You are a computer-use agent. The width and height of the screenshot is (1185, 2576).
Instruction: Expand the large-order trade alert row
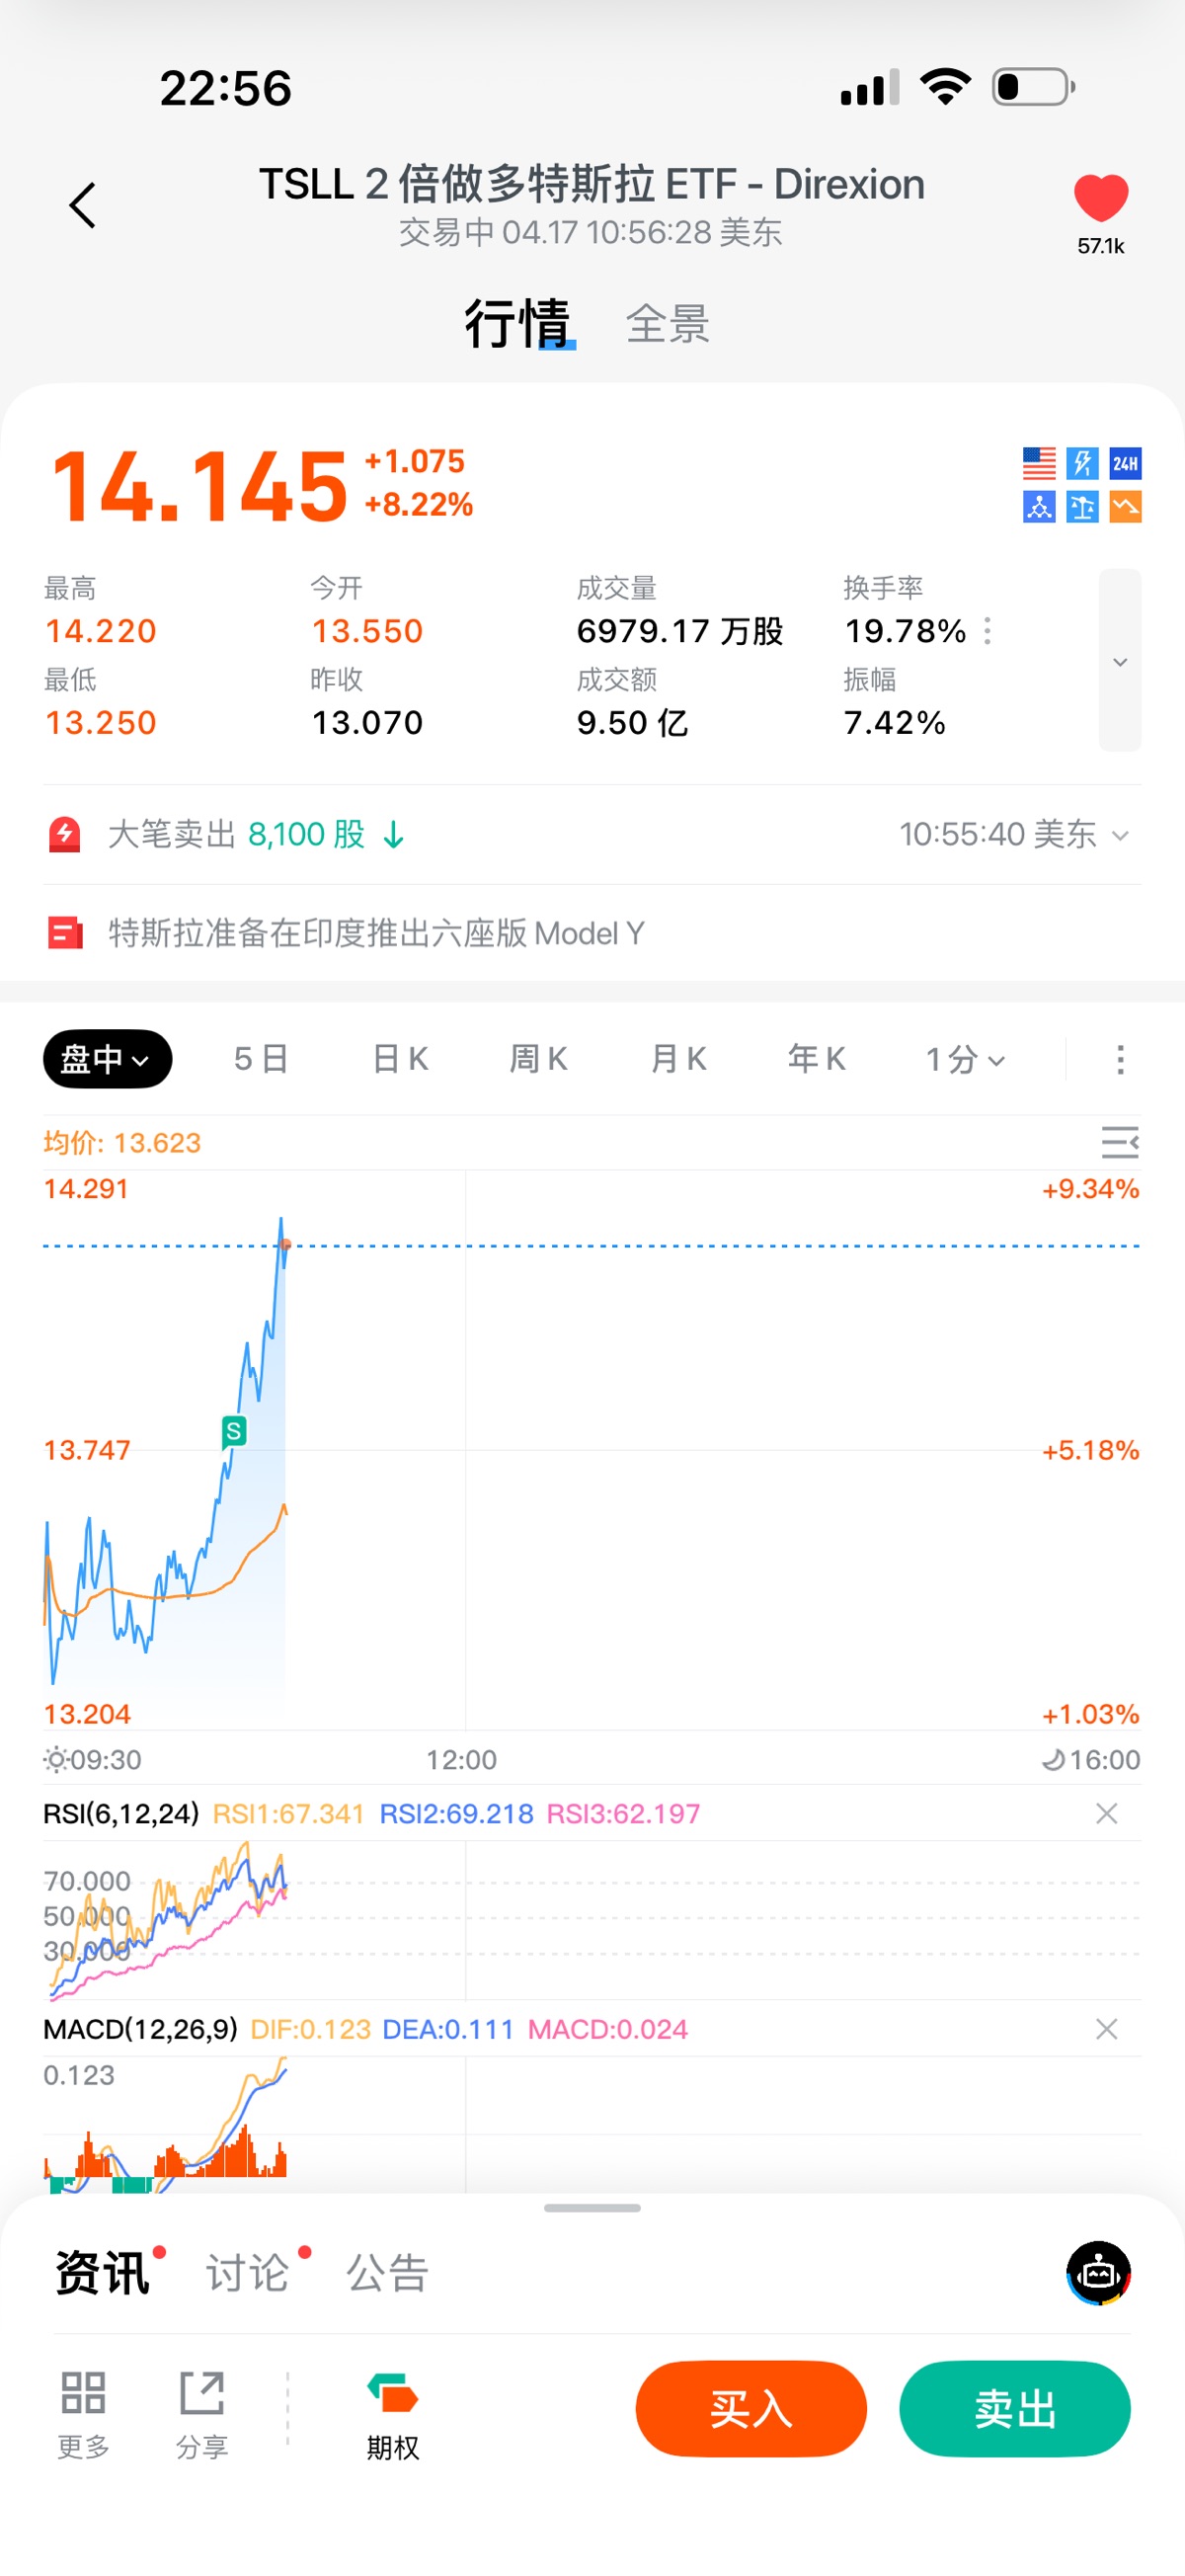[x=1120, y=835]
